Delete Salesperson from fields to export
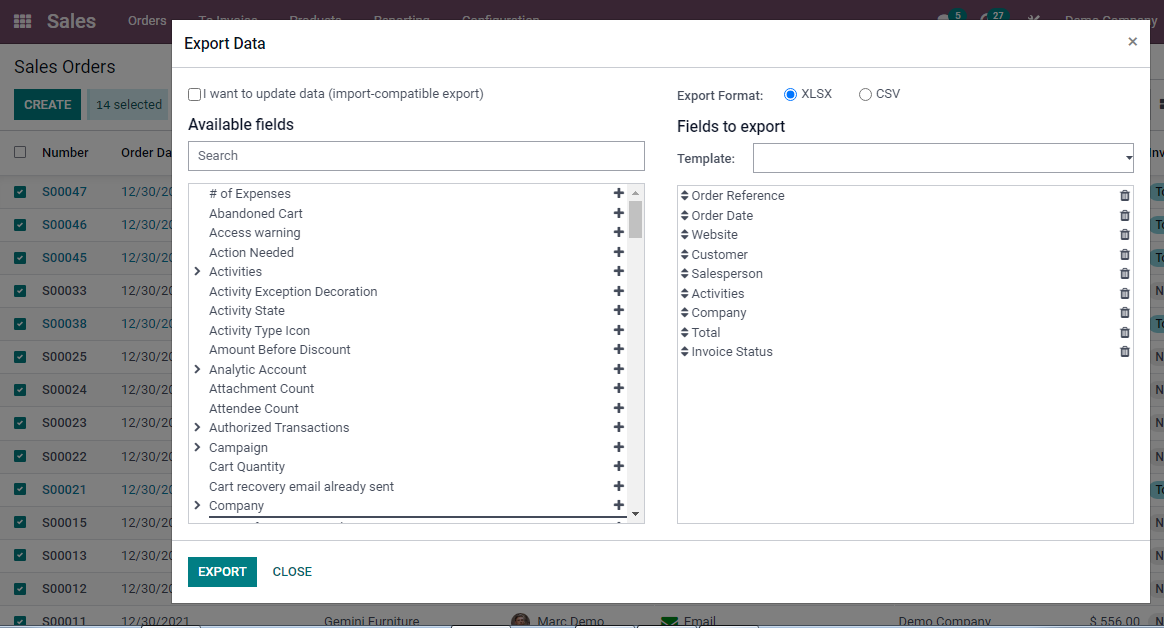 coord(1124,274)
